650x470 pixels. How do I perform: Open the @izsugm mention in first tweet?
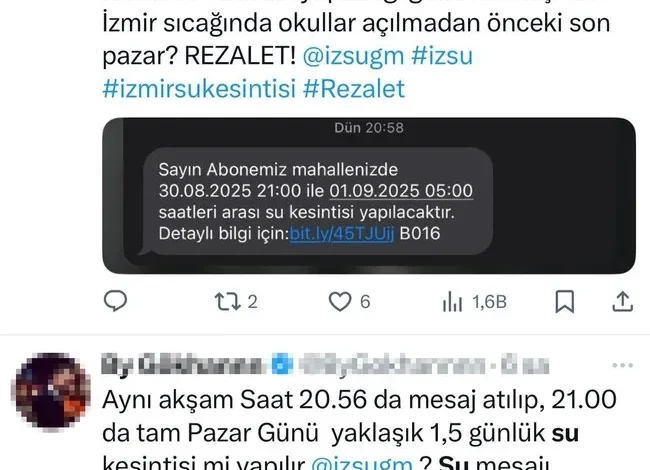coord(353,56)
